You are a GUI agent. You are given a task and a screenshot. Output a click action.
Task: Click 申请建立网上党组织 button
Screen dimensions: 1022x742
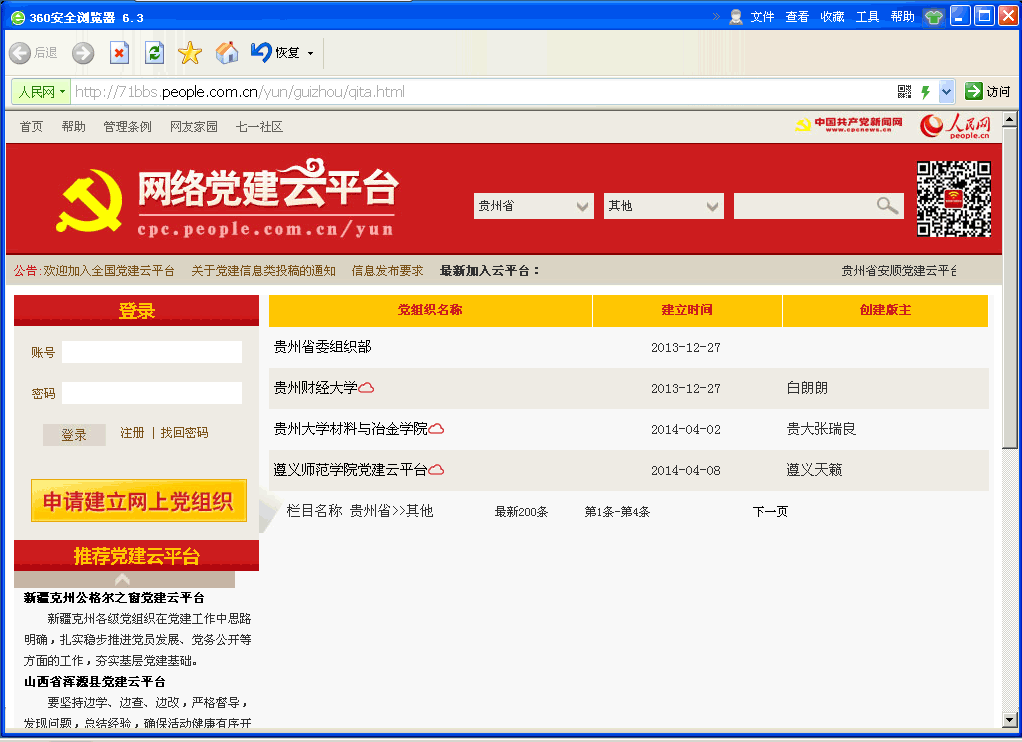pos(138,501)
